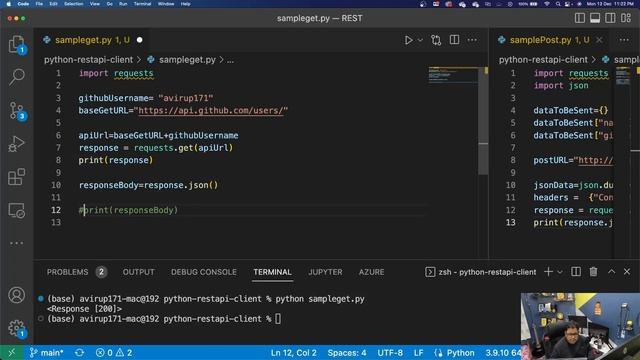Click python-restapi-client breadcrumb in left editor
This screenshot has width=640, height=360.
coord(89,60)
